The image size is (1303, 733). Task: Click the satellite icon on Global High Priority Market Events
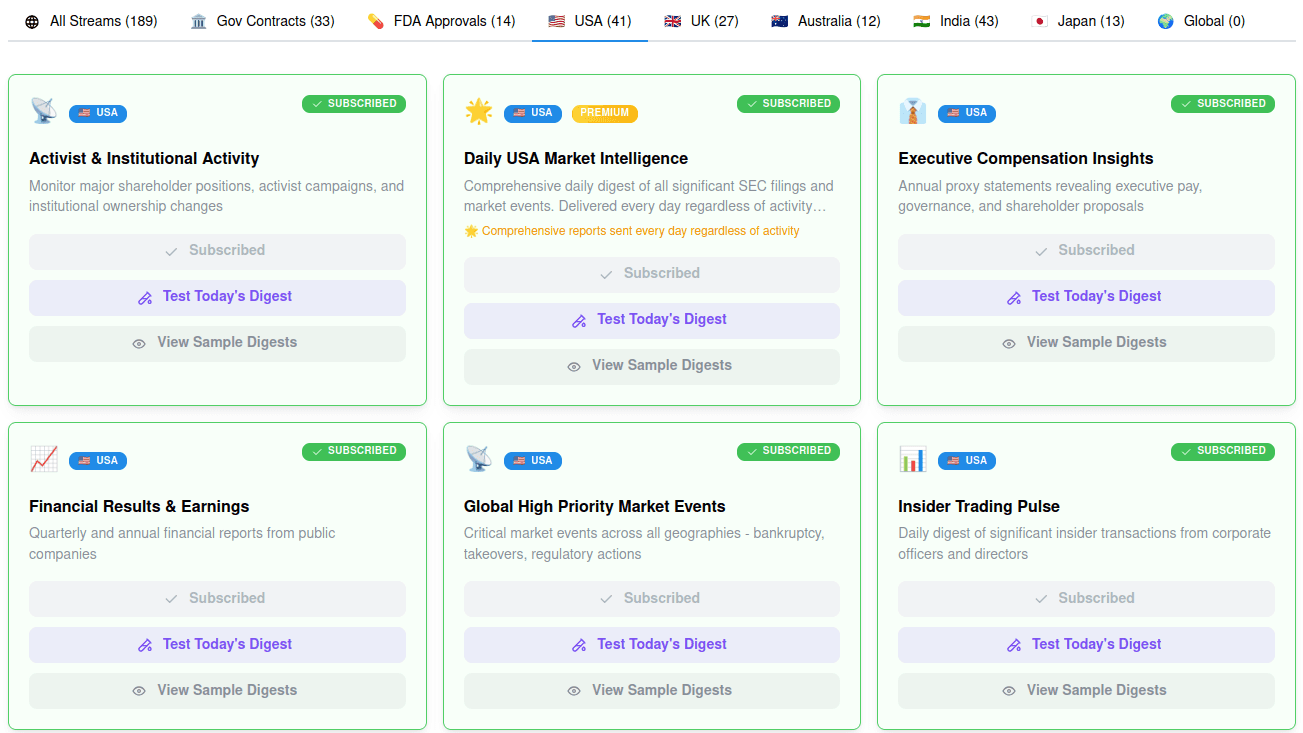[478, 458]
